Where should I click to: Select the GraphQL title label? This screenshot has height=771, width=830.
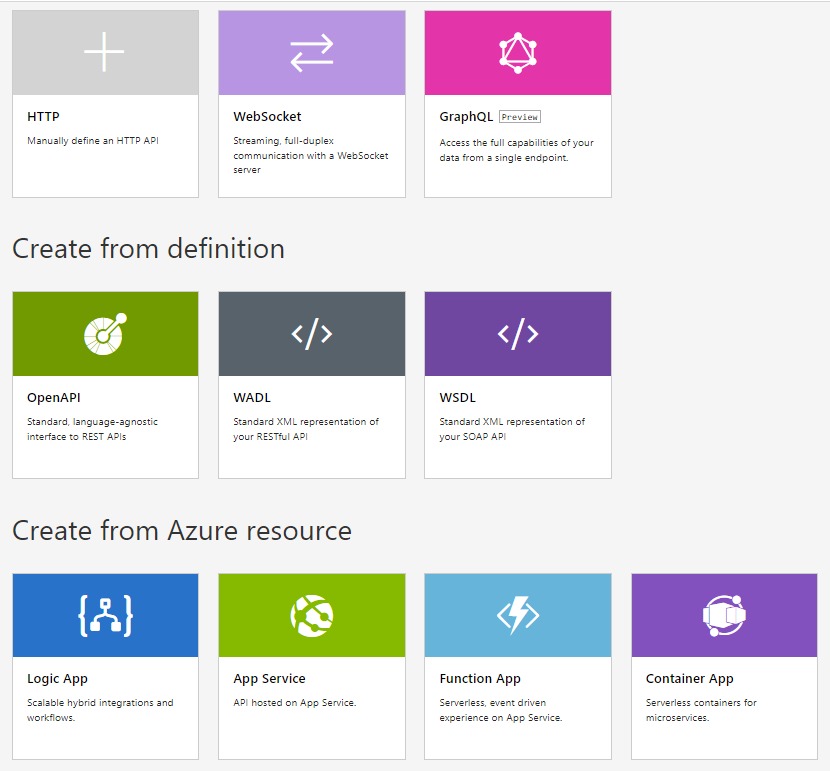tap(466, 117)
